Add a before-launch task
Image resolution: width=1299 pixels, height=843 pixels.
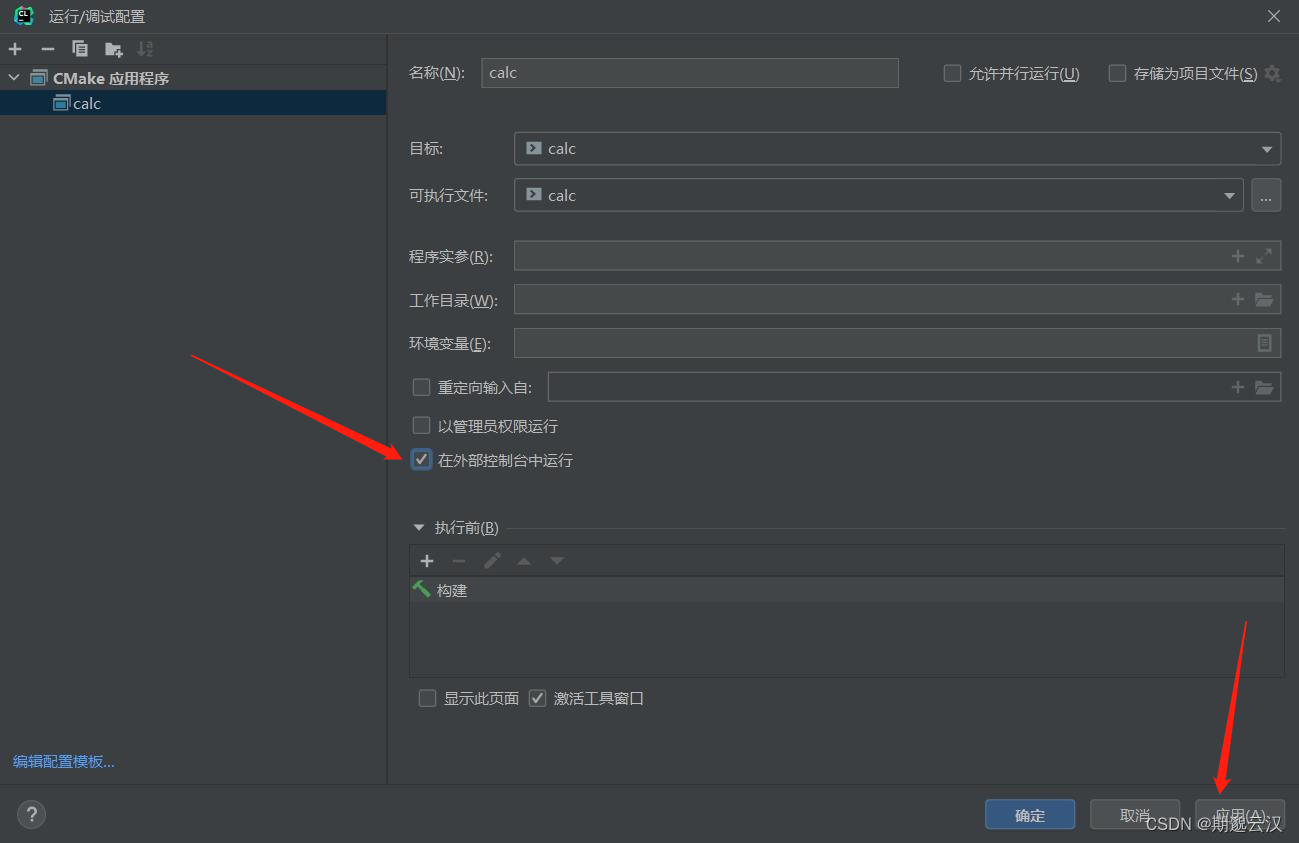pos(427,561)
